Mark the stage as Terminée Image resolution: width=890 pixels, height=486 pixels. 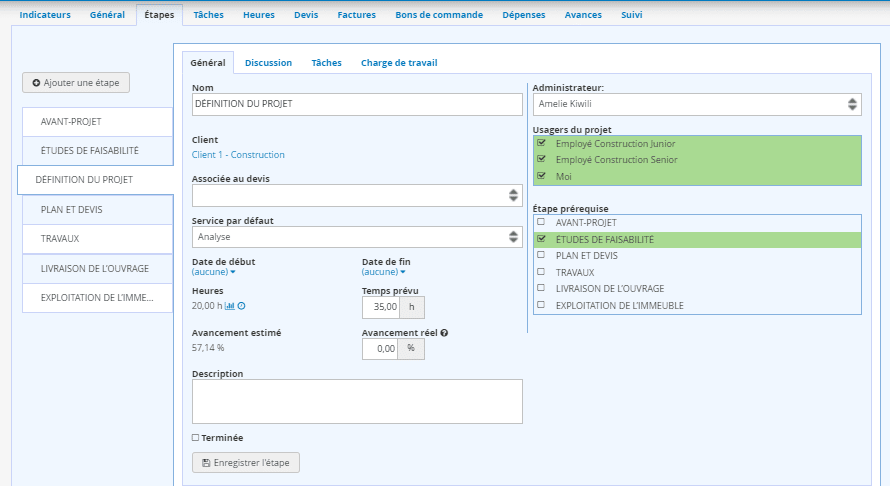pyautogui.click(x=196, y=438)
